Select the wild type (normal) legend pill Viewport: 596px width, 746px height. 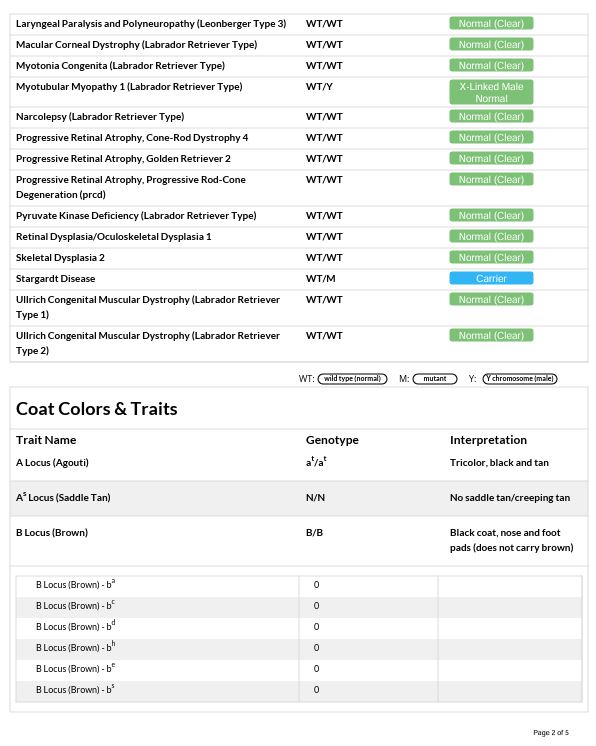(352, 379)
